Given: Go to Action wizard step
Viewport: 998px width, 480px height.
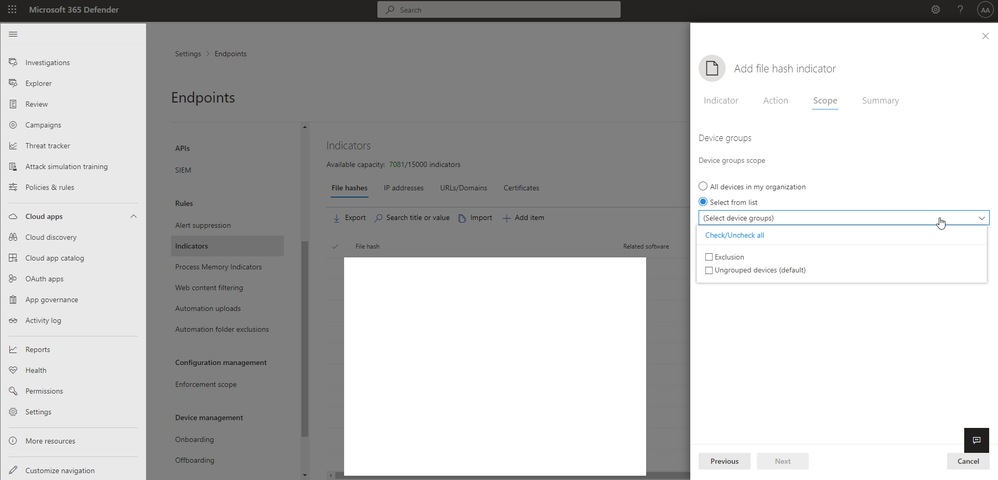Looking at the screenshot, I should (x=775, y=101).
